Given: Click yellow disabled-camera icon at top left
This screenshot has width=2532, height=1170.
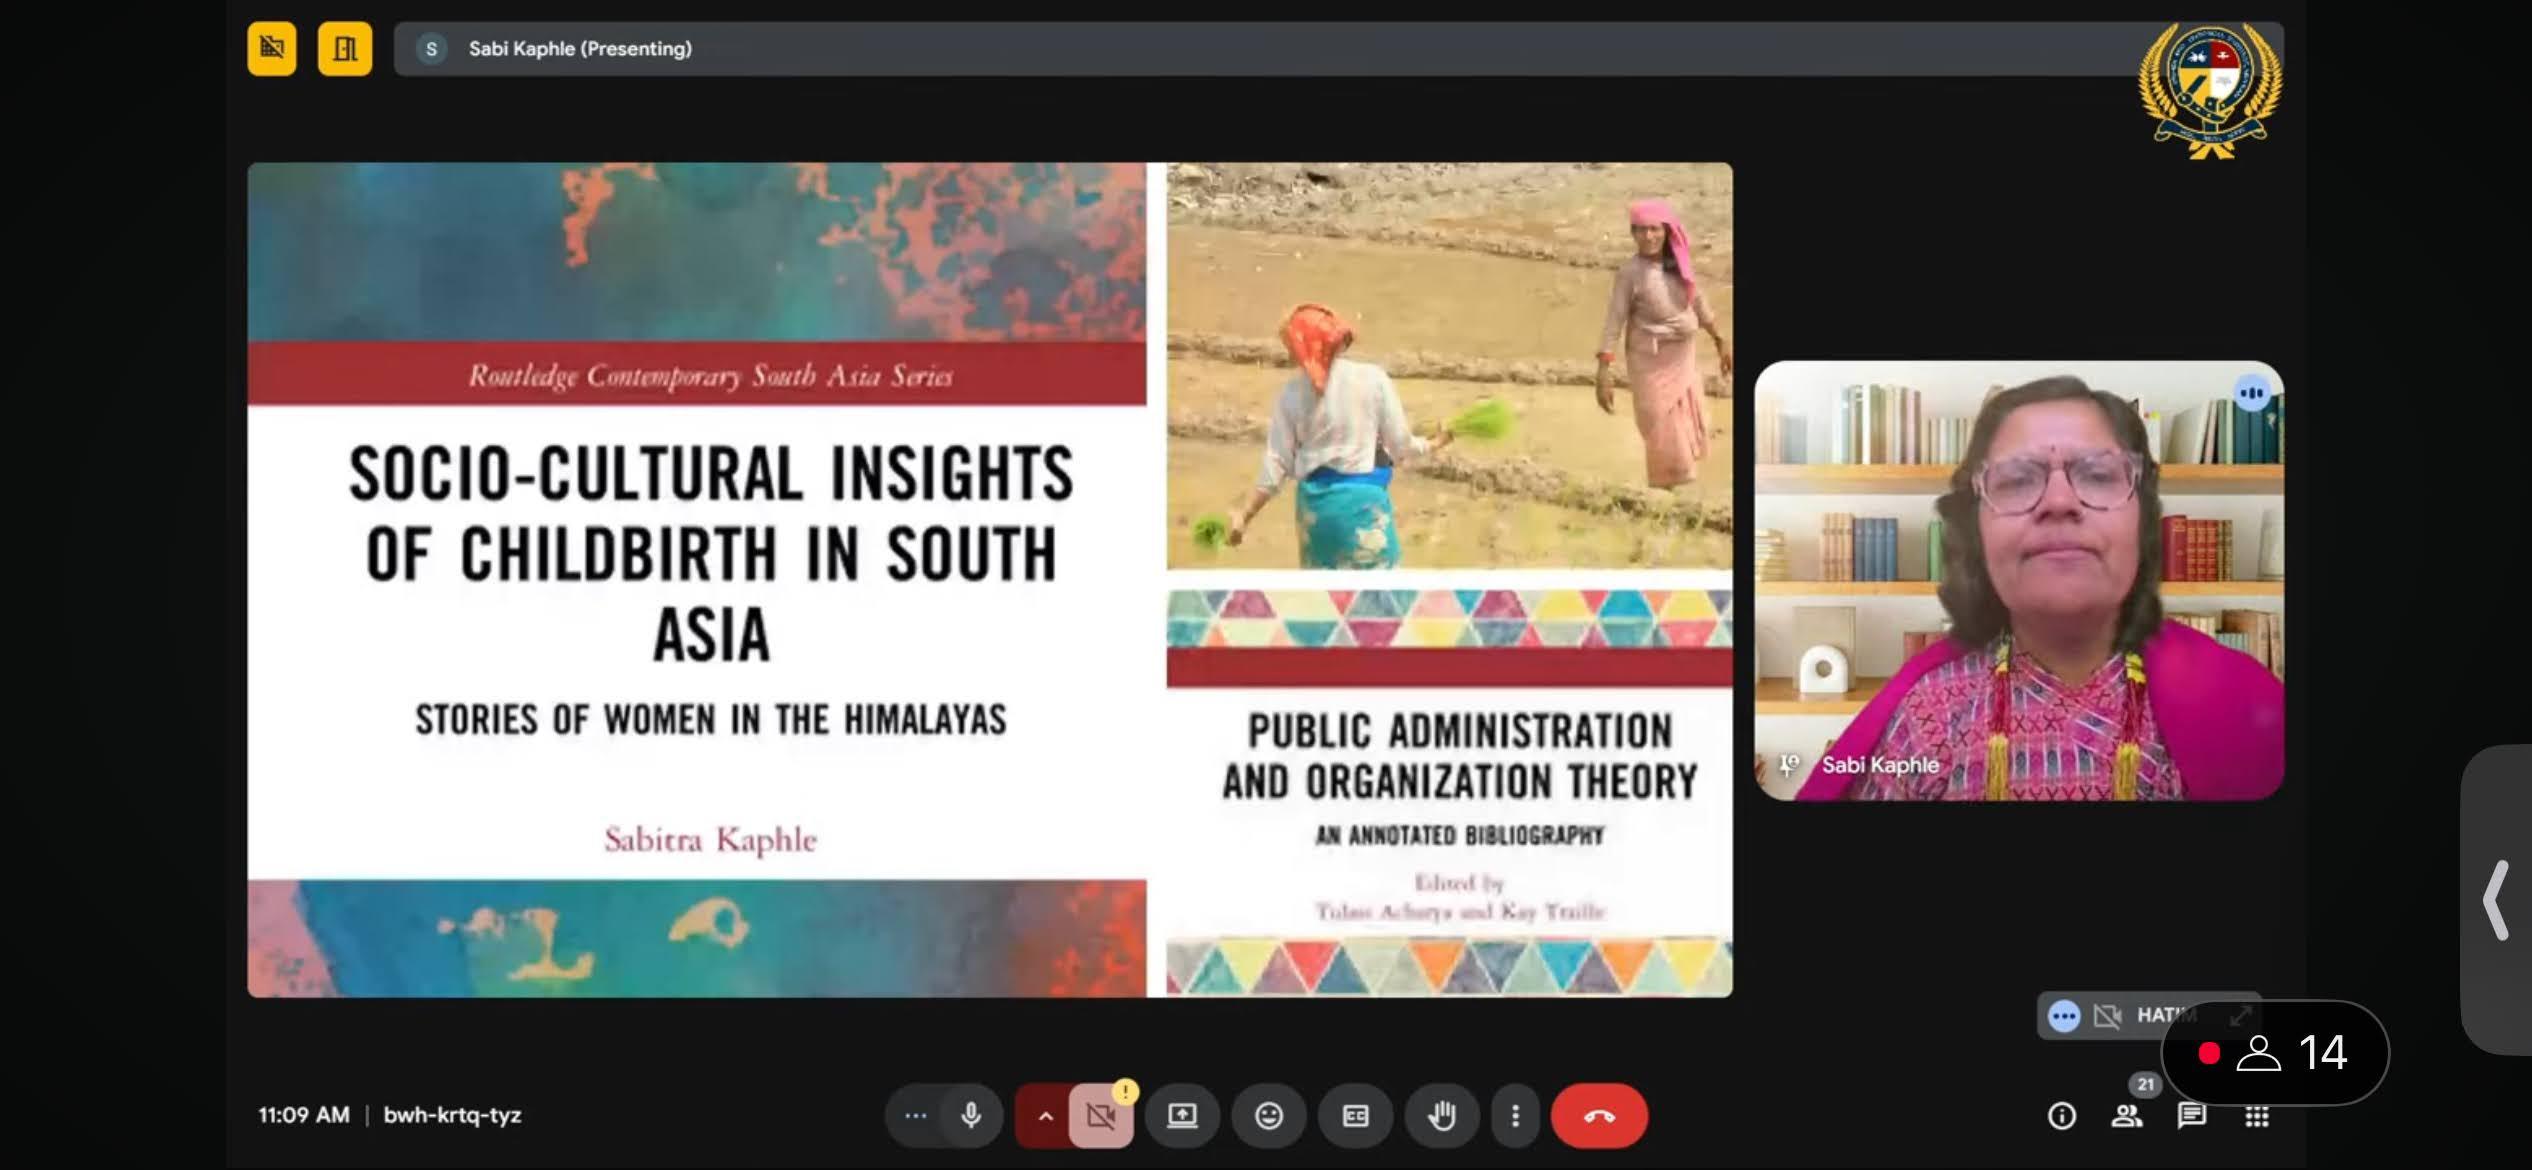Looking at the screenshot, I should tap(272, 48).
